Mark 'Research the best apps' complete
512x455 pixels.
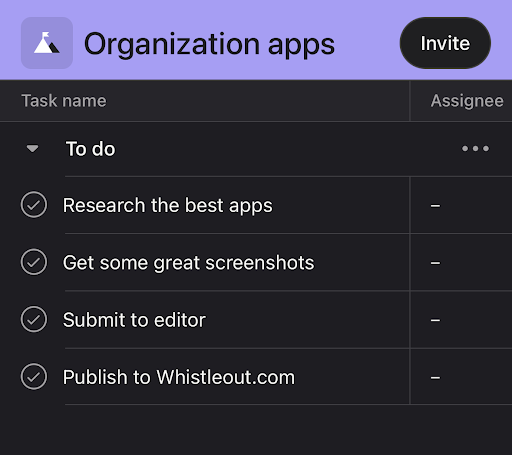[x=34, y=205]
